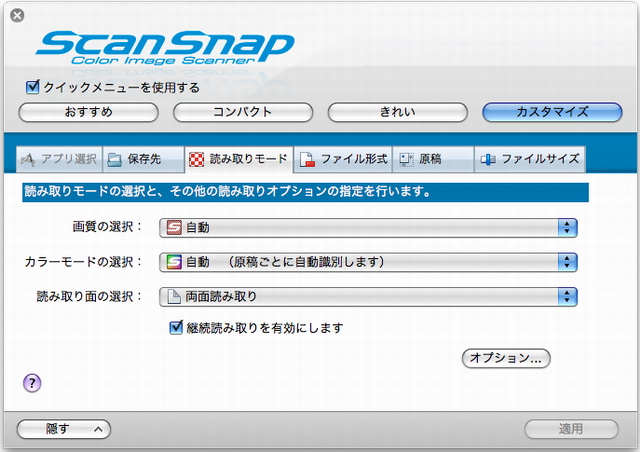
Task: Click the blue description banner text
Action: (x=227, y=191)
